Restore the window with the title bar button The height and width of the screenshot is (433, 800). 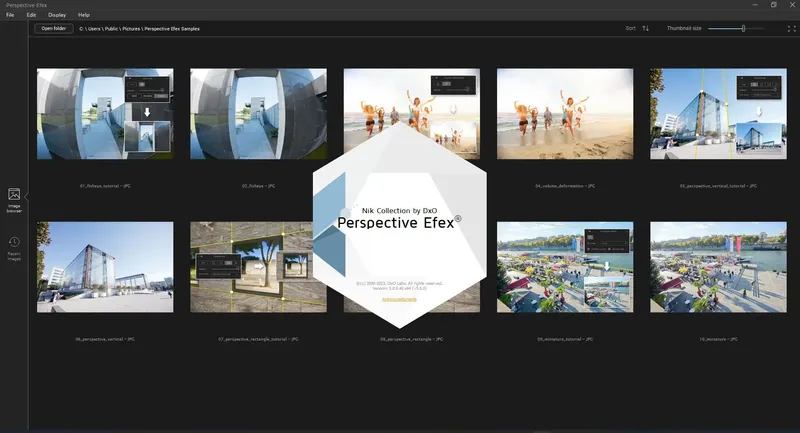pyautogui.click(x=773, y=5)
